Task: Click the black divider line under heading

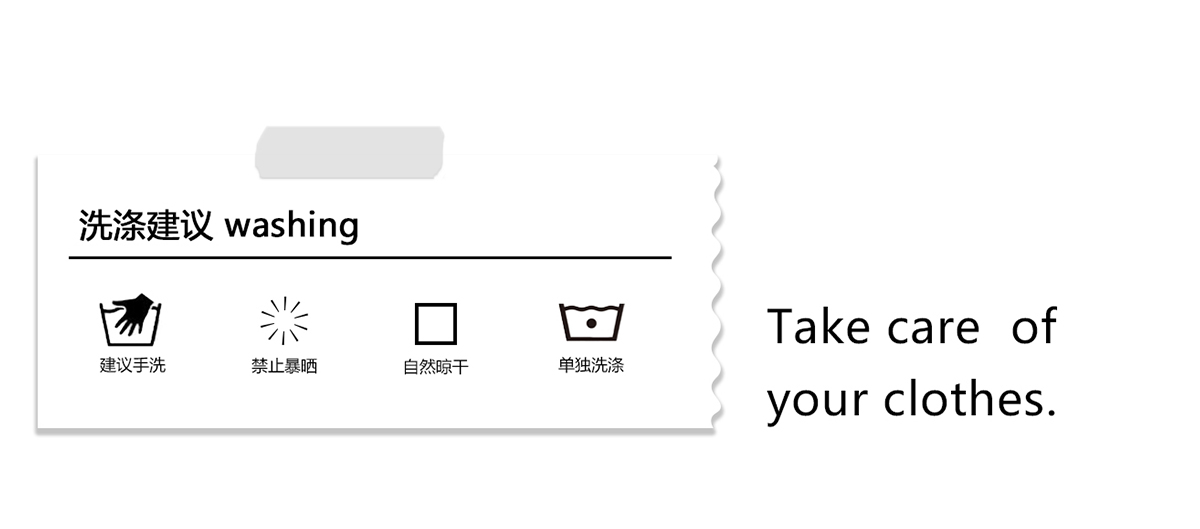Action: coord(370,258)
